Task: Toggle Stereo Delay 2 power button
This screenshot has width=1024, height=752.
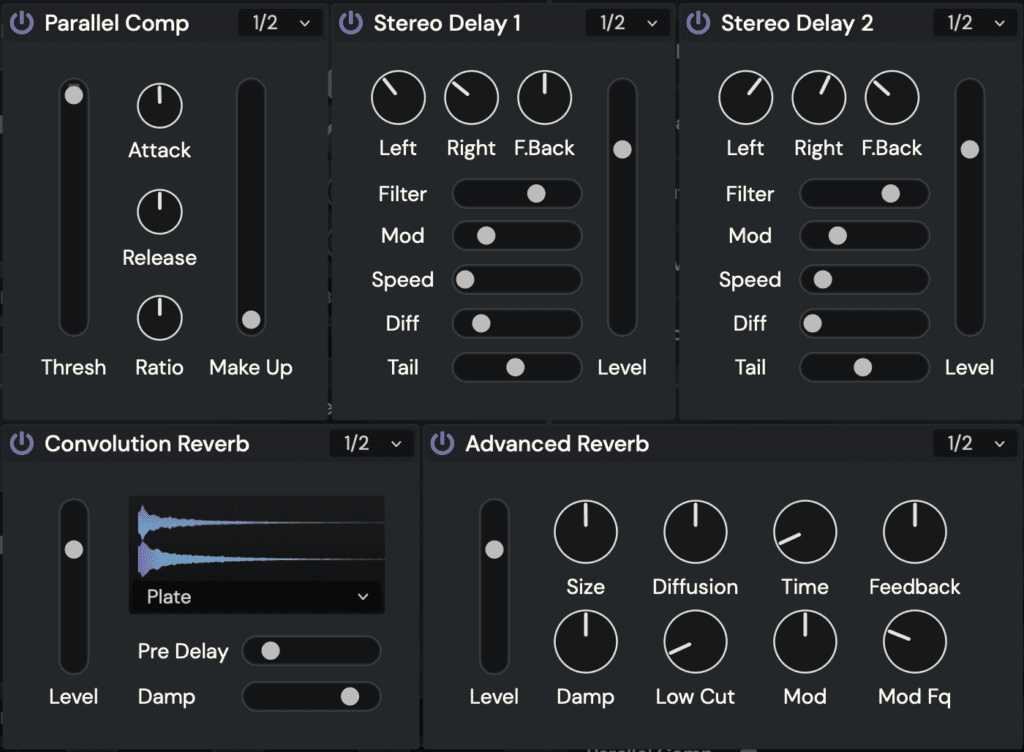Action: tap(698, 23)
